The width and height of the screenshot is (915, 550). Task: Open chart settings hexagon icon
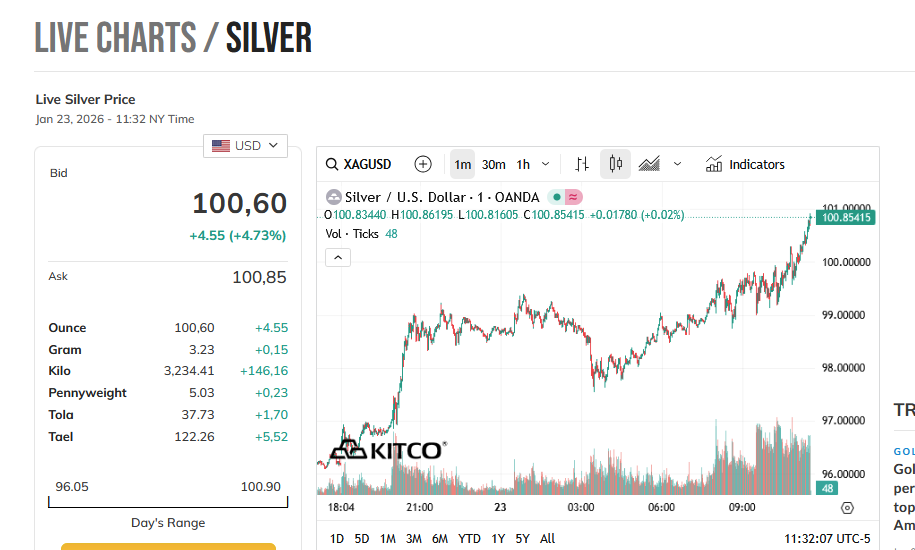pos(847,508)
